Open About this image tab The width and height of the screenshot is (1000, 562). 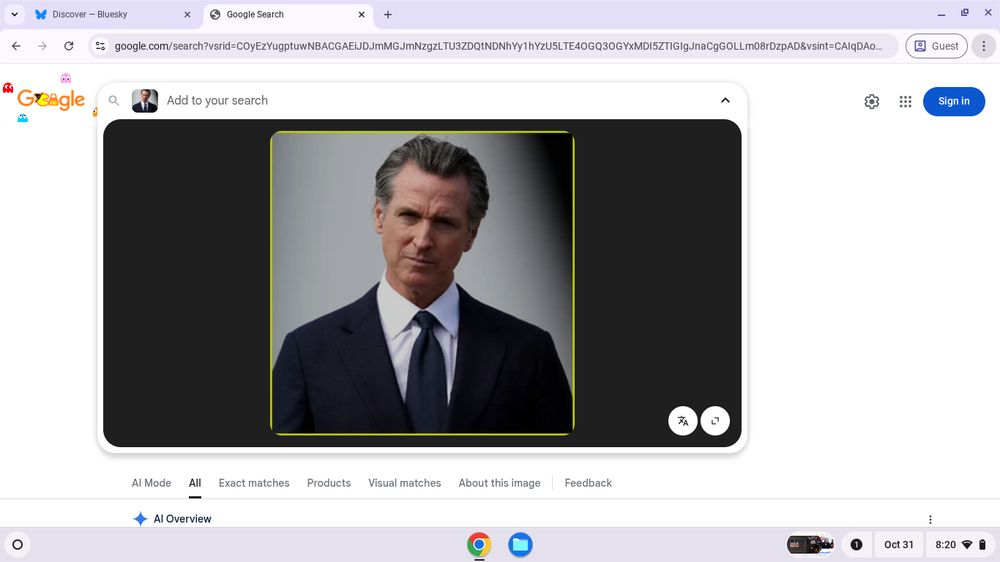coord(499,483)
